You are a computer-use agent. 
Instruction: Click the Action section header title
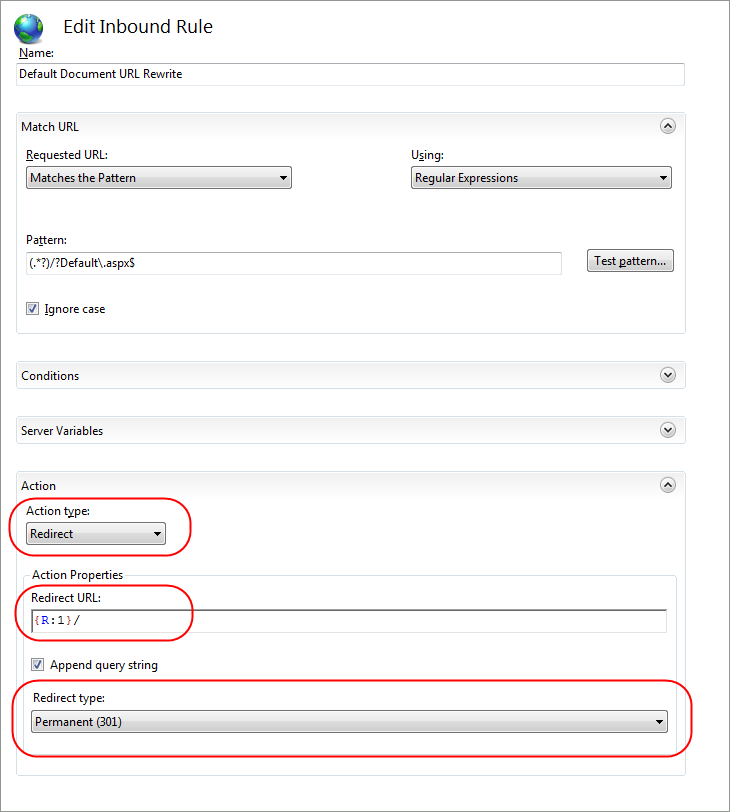[x=38, y=486]
